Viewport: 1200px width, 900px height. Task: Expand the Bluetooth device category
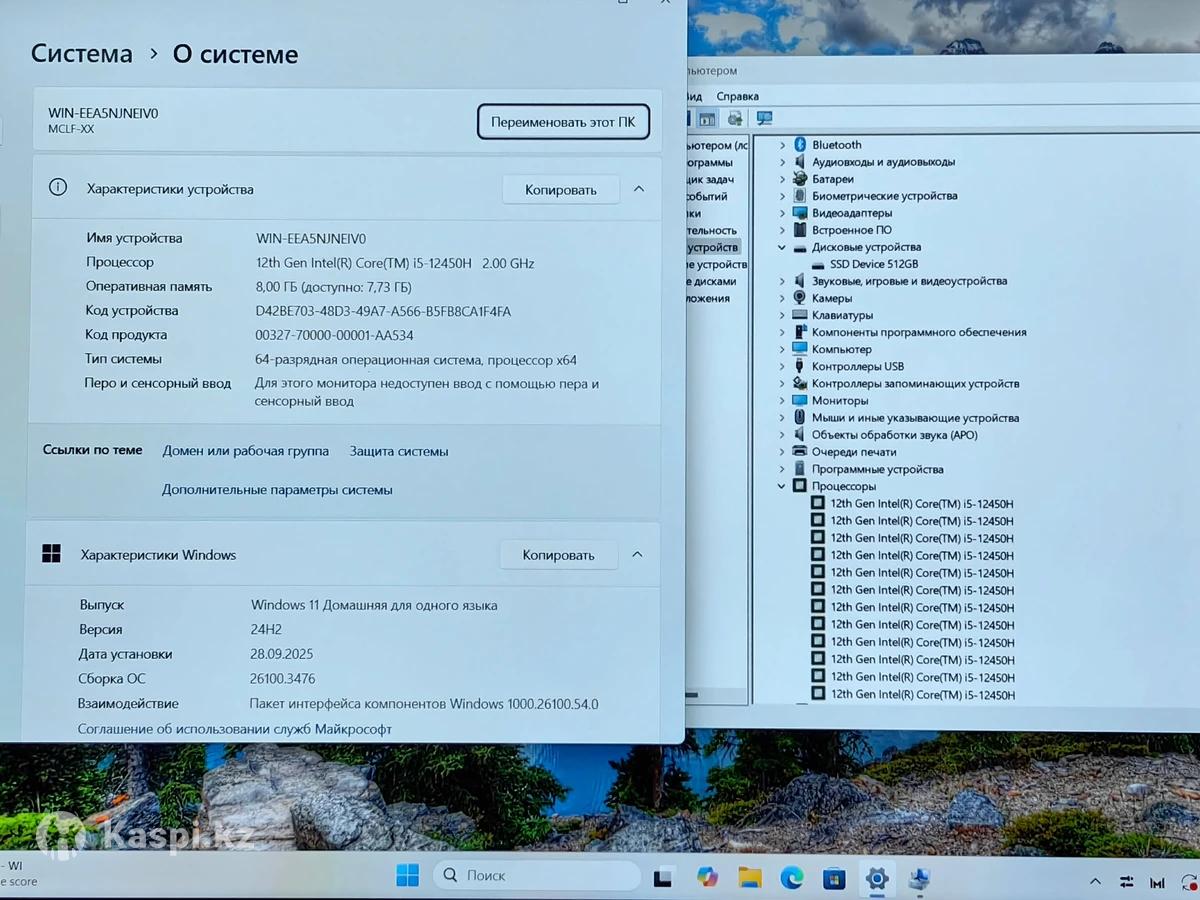coord(783,145)
